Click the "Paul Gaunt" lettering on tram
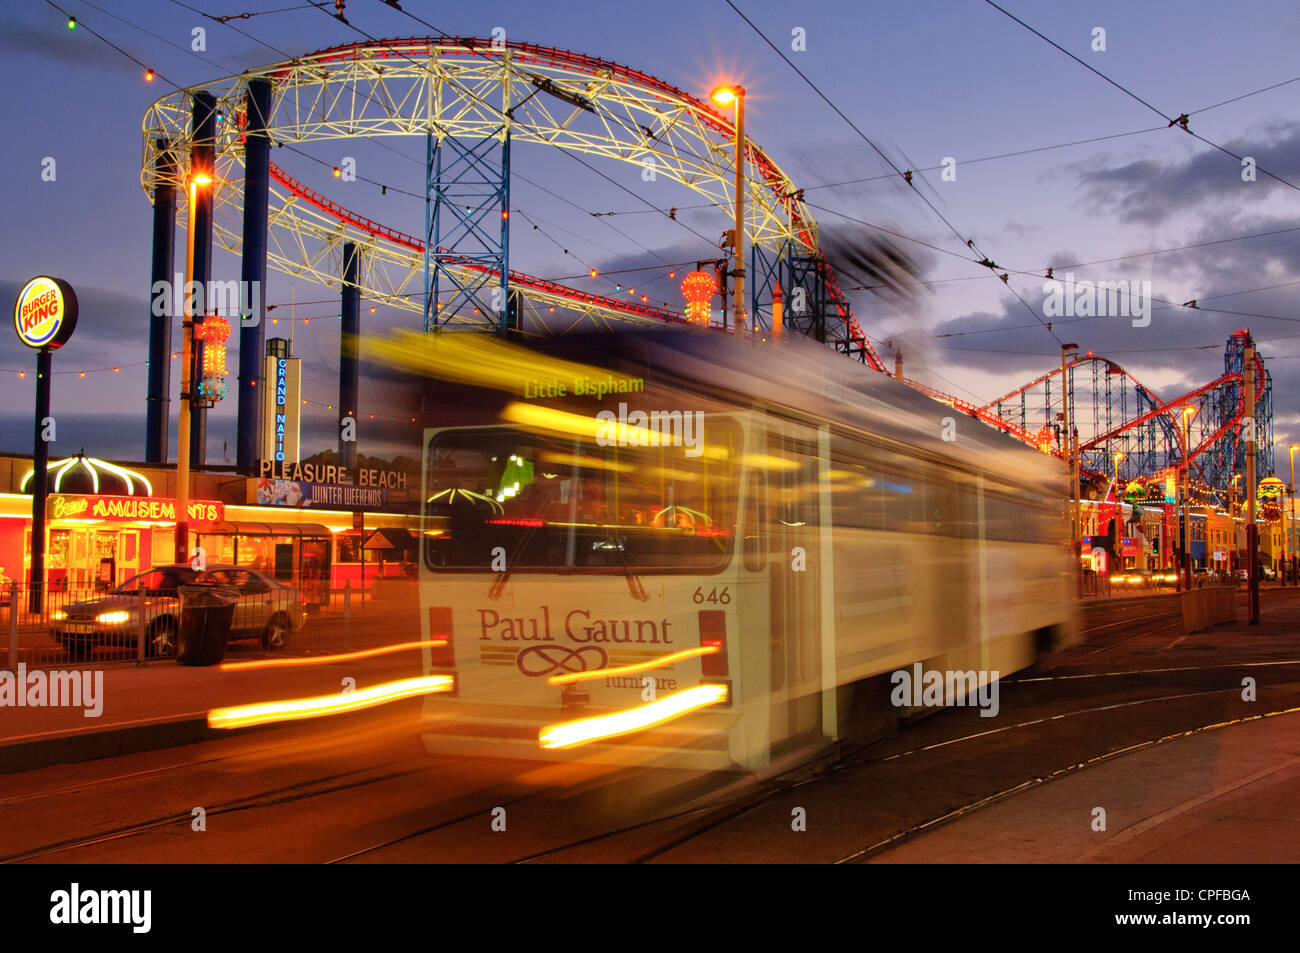1300x953 pixels. [x=574, y=627]
